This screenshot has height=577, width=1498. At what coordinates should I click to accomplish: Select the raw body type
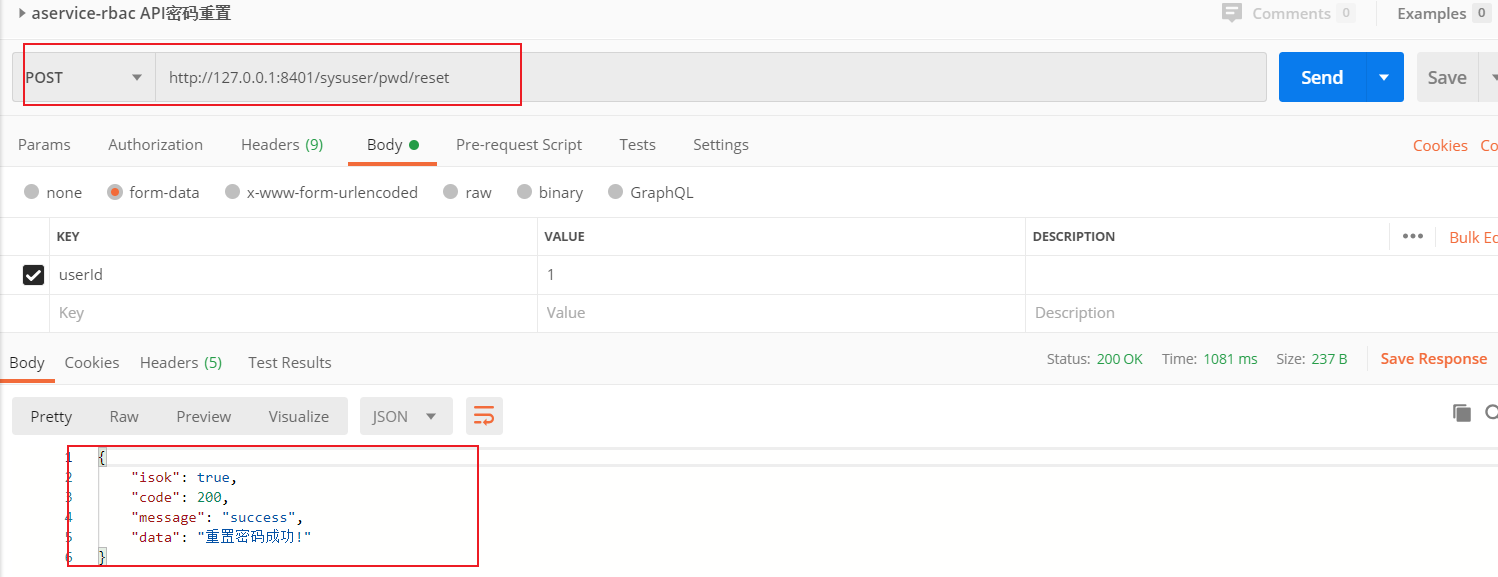(x=450, y=192)
